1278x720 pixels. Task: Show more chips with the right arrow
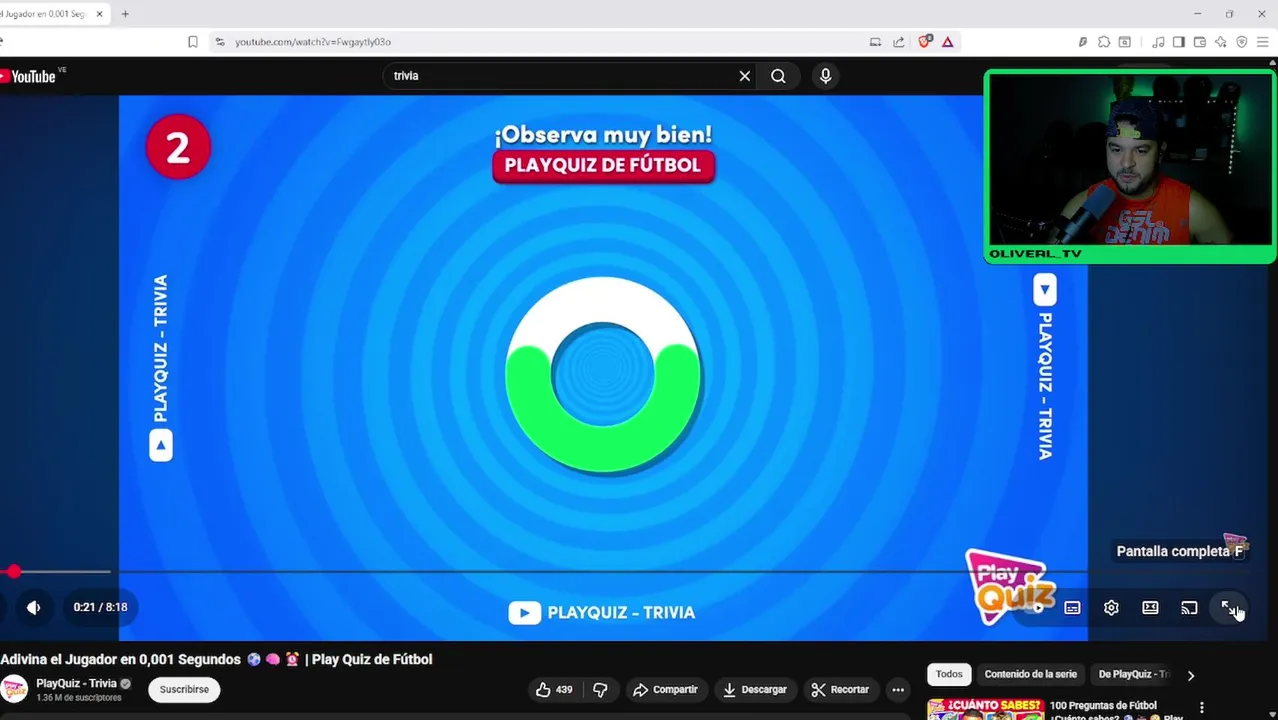1190,675
